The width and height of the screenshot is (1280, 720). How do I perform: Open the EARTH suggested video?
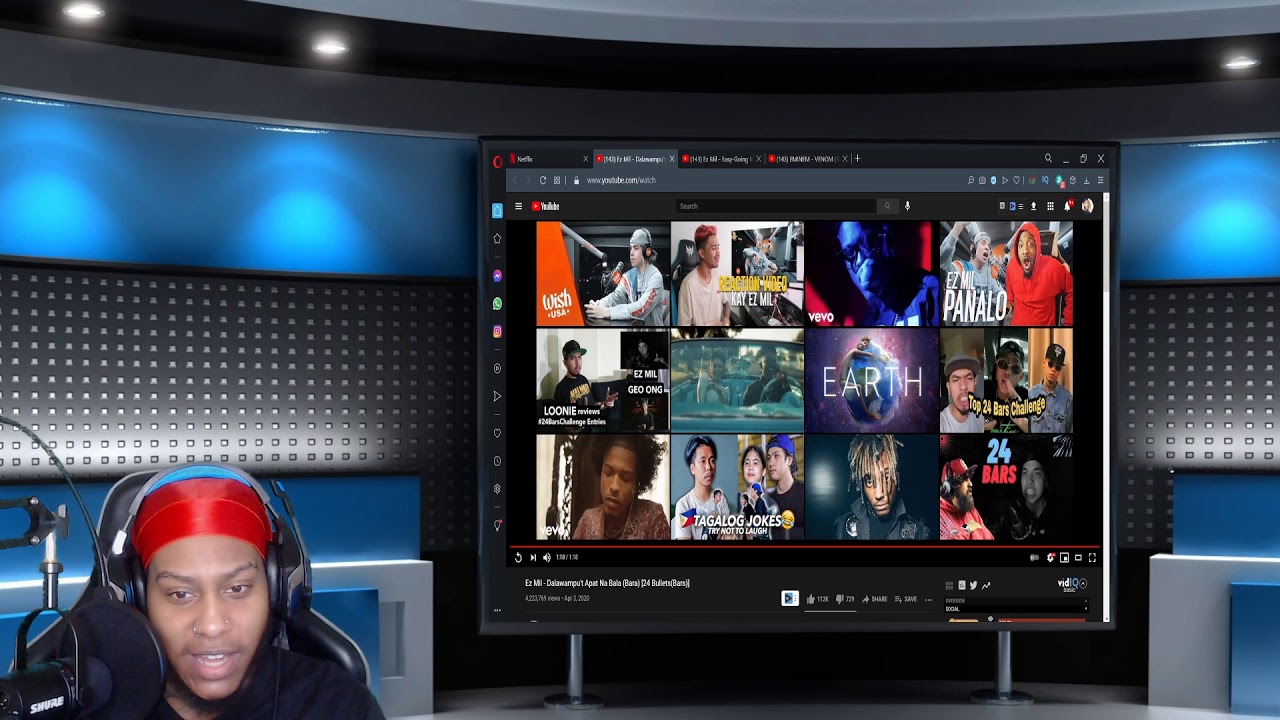coord(872,381)
